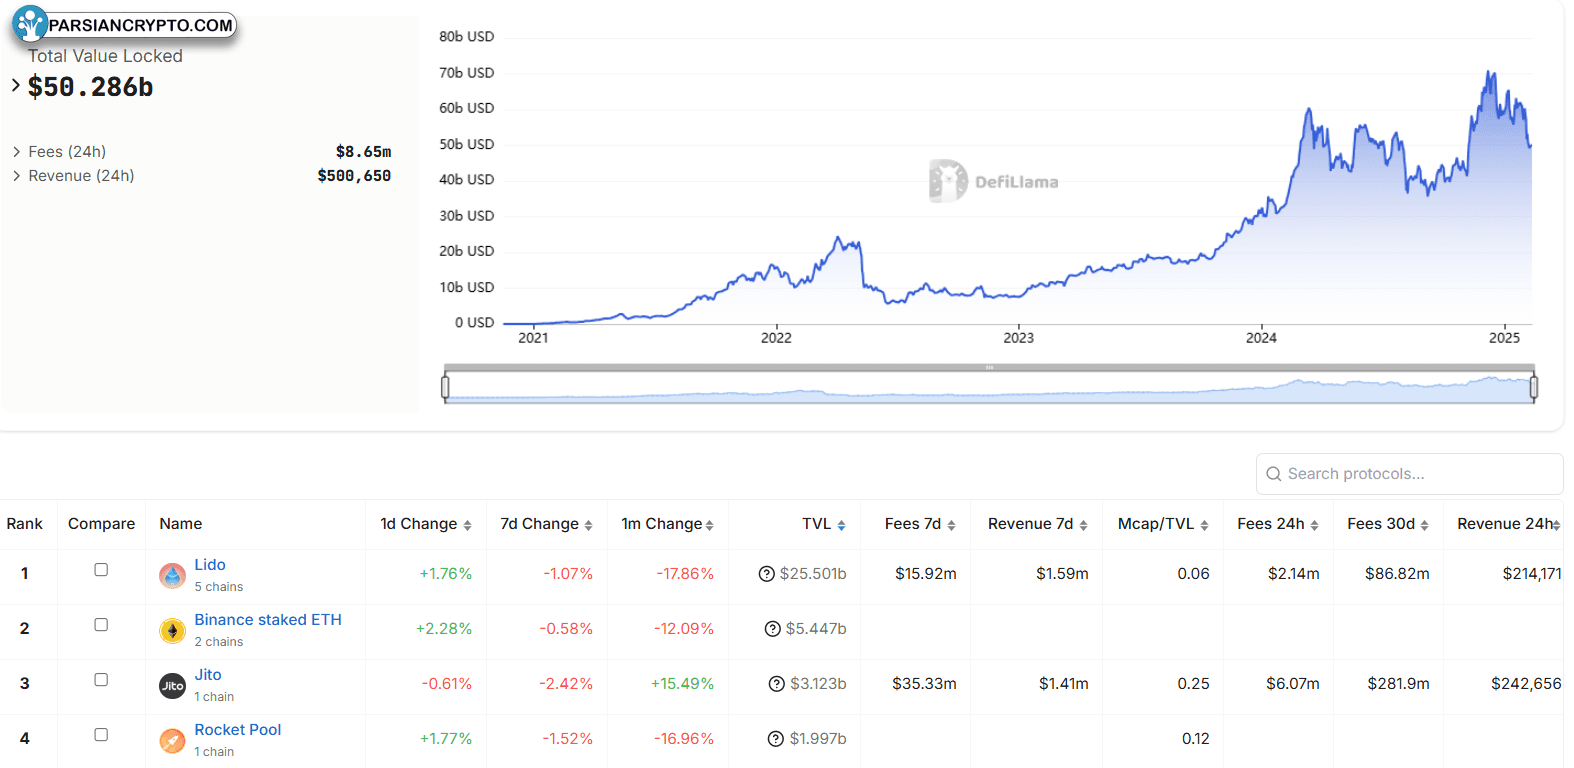Grab the right handle of chart range slider

point(1533,387)
